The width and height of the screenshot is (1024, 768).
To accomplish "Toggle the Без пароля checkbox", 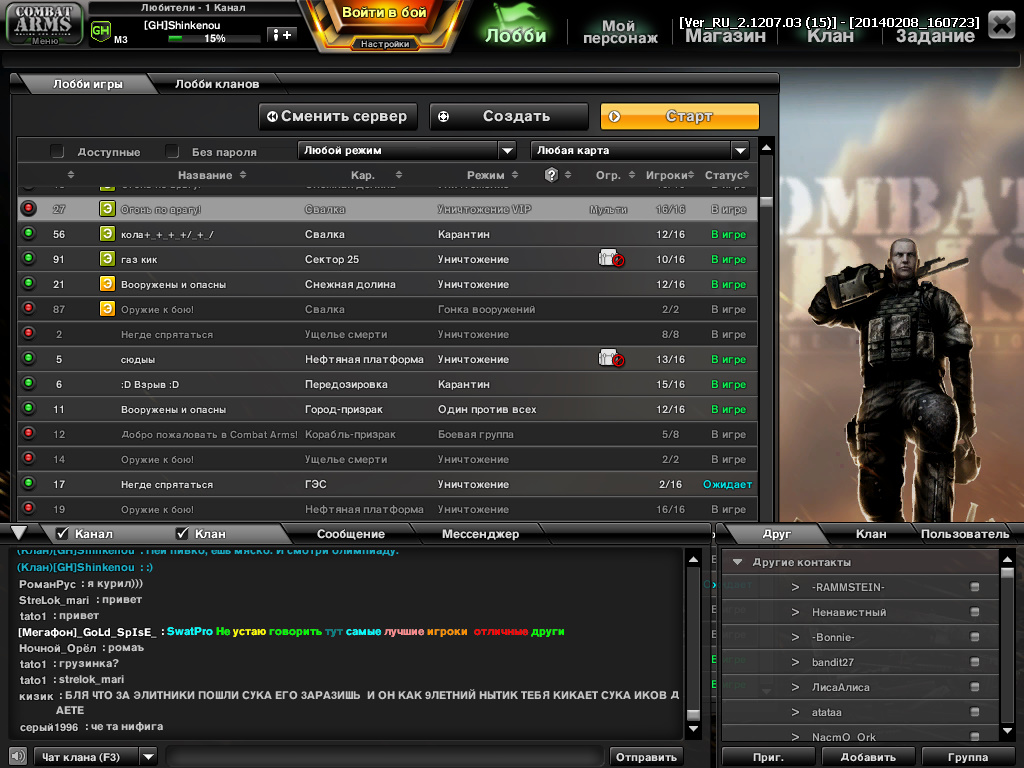I will 172,152.
